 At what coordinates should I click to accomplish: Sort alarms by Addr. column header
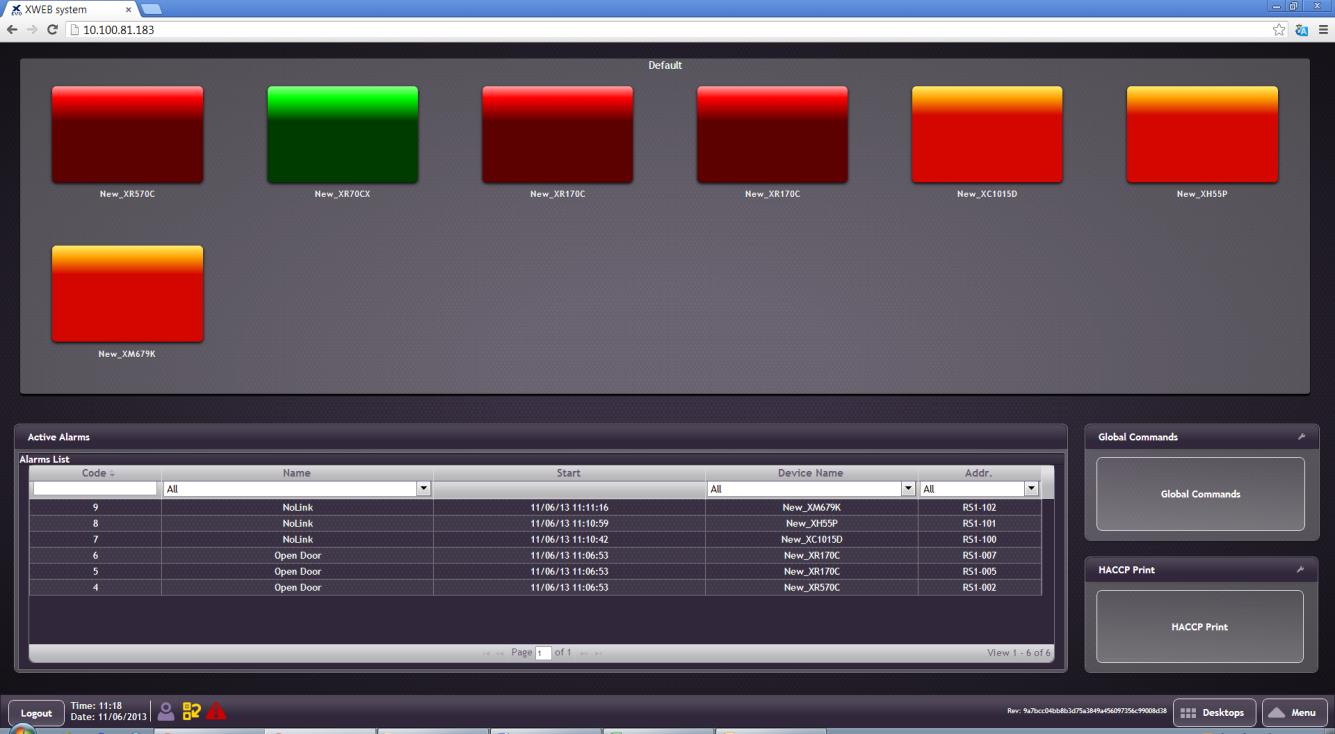[x=979, y=473]
